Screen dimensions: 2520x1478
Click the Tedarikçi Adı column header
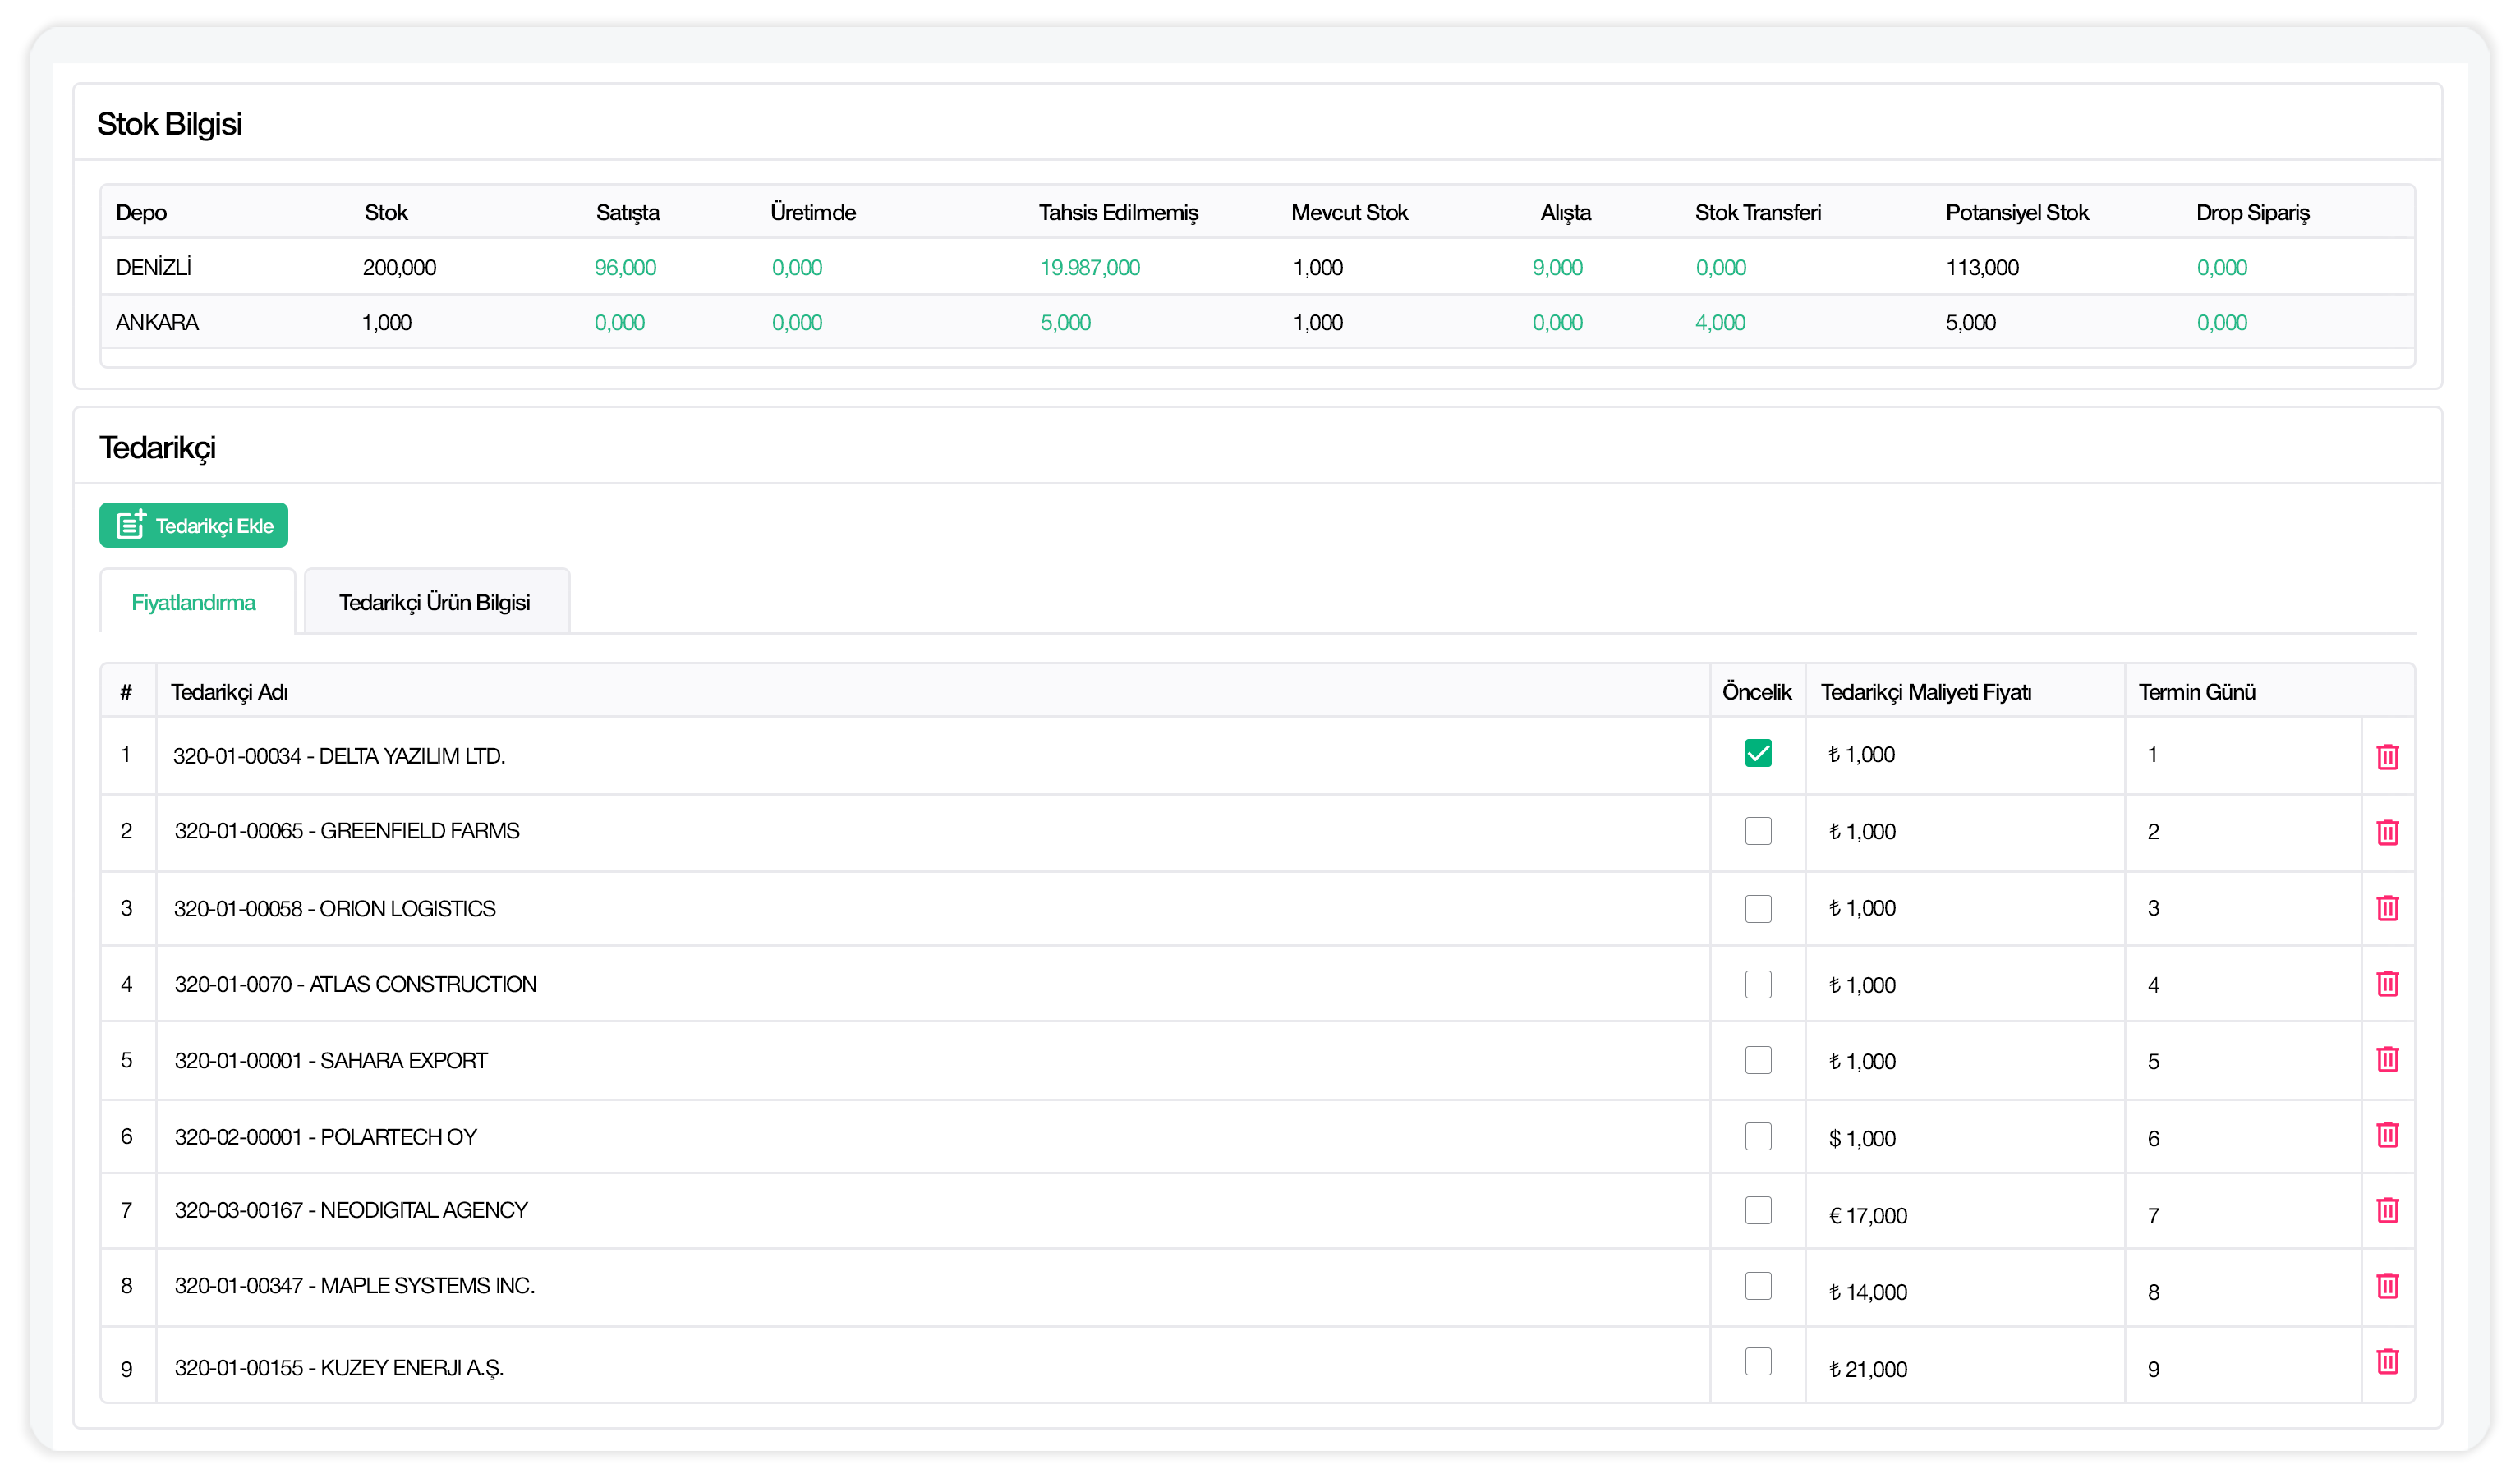[229, 692]
